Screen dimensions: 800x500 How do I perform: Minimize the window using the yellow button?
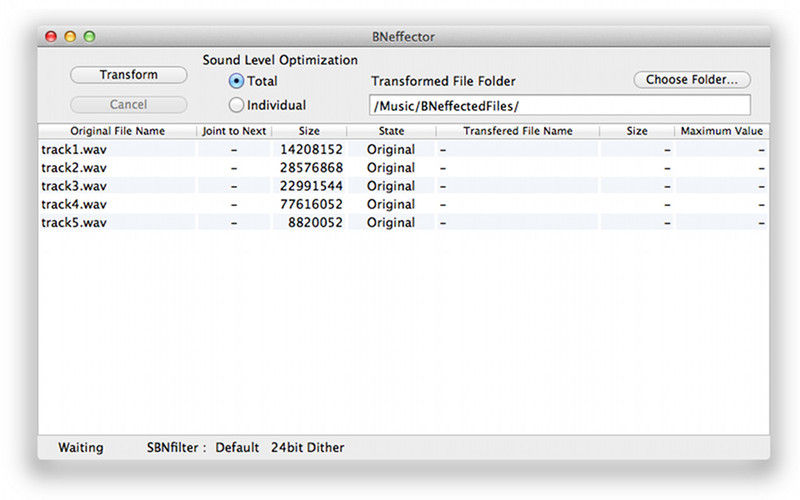(70, 36)
